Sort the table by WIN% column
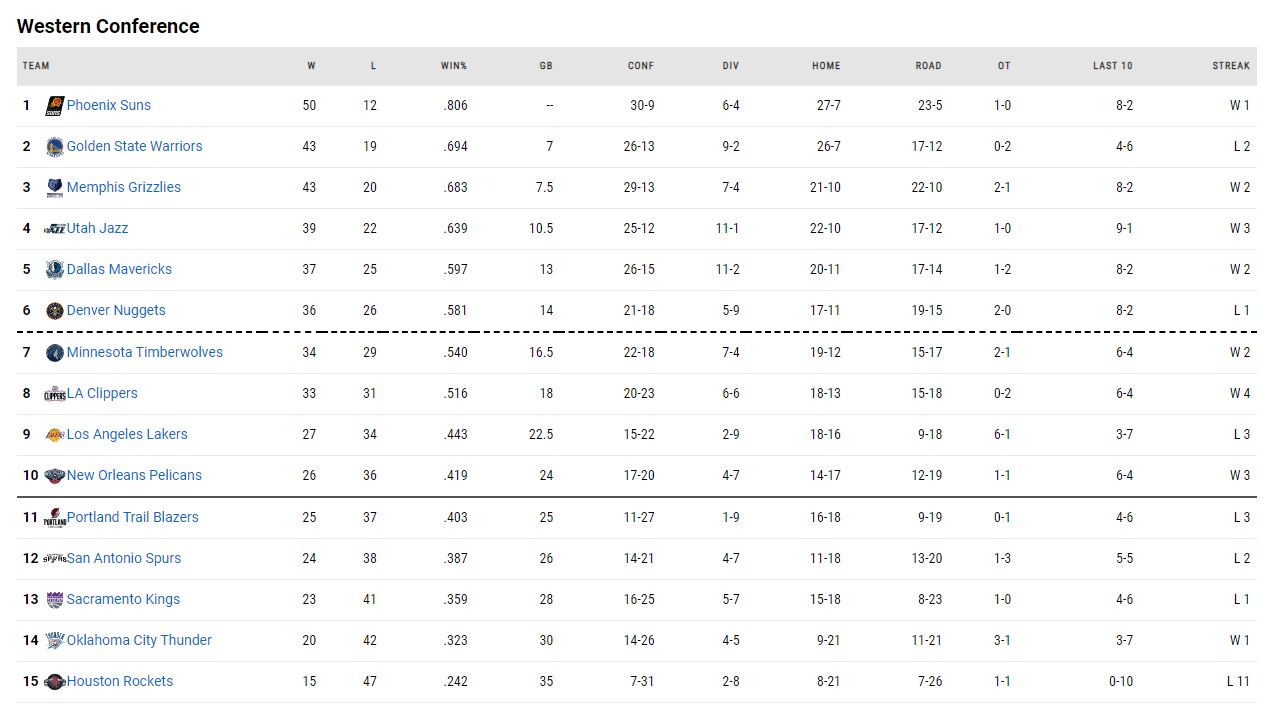This screenshot has height=723, width=1276. pos(454,66)
